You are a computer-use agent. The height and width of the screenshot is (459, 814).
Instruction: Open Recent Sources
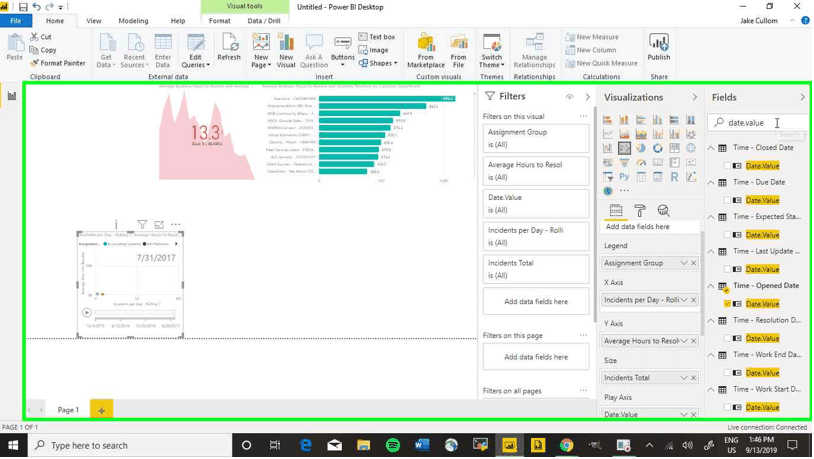coord(134,50)
